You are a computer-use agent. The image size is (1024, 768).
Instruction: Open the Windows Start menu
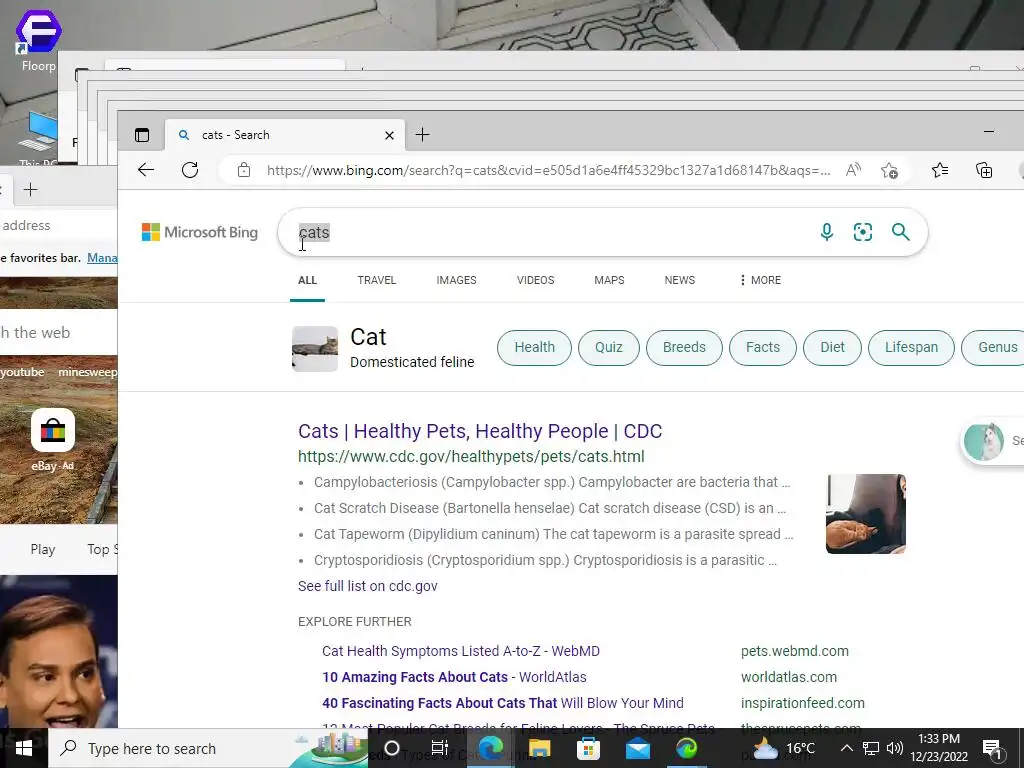(x=24, y=748)
